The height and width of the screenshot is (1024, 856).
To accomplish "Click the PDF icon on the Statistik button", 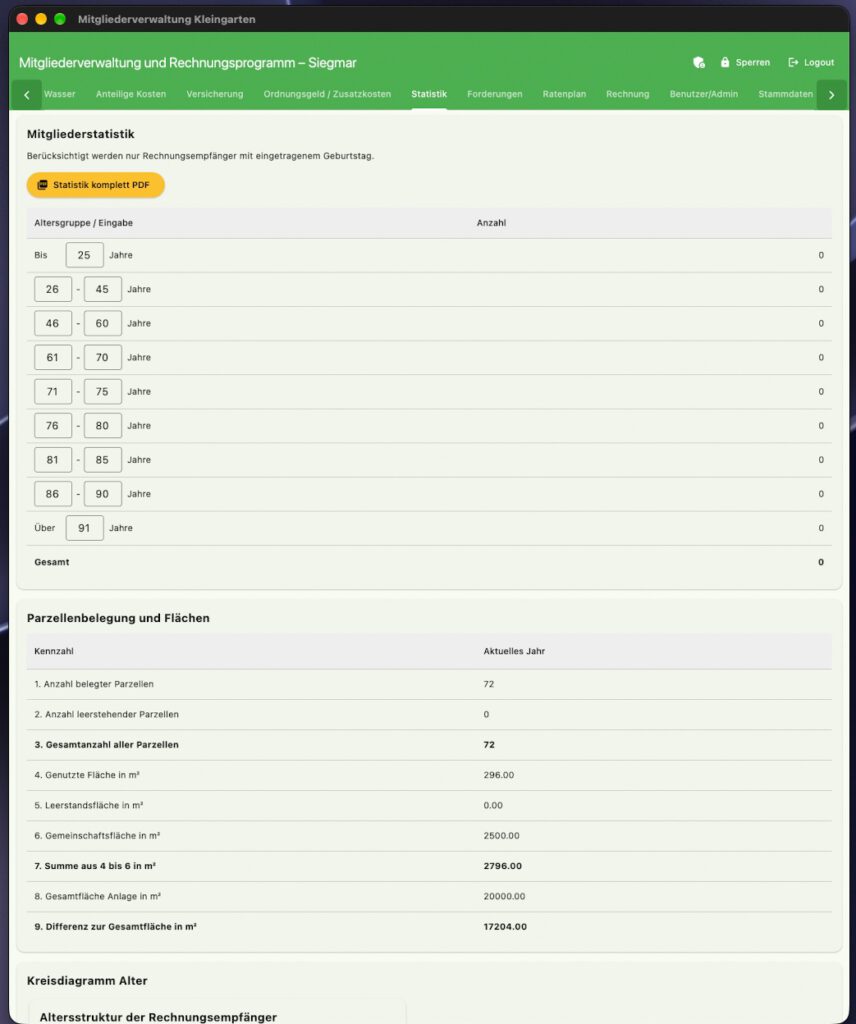I will coord(42,185).
